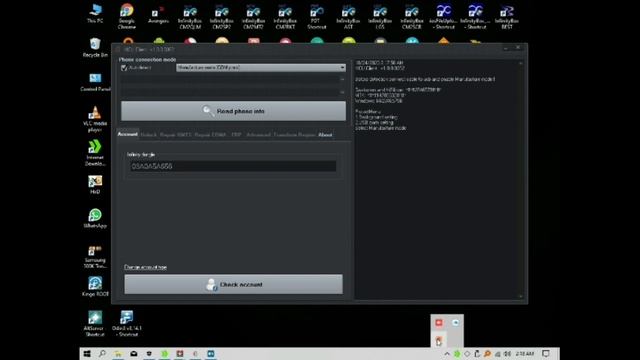Open Control Panel desktop icon
Image resolution: width=640 pixels, height=360 pixels.
click(95, 82)
